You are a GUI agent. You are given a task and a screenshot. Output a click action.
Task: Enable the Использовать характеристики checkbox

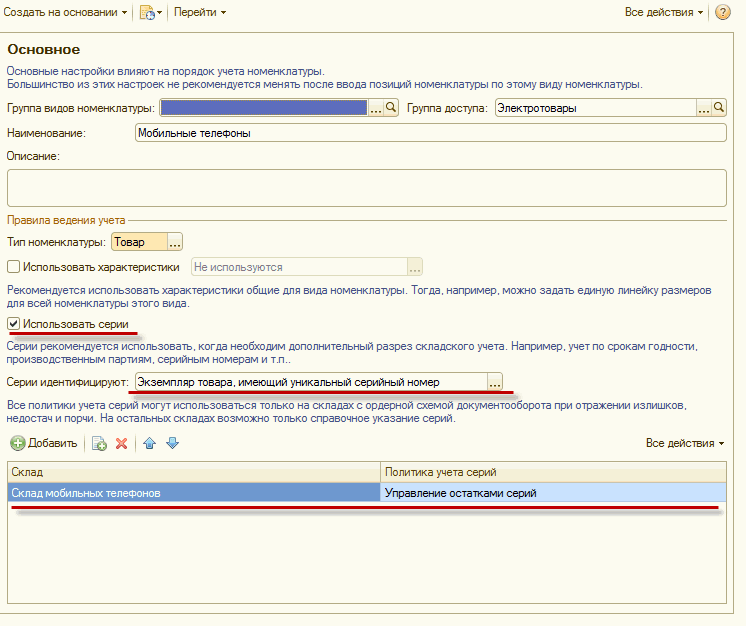(13, 267)
